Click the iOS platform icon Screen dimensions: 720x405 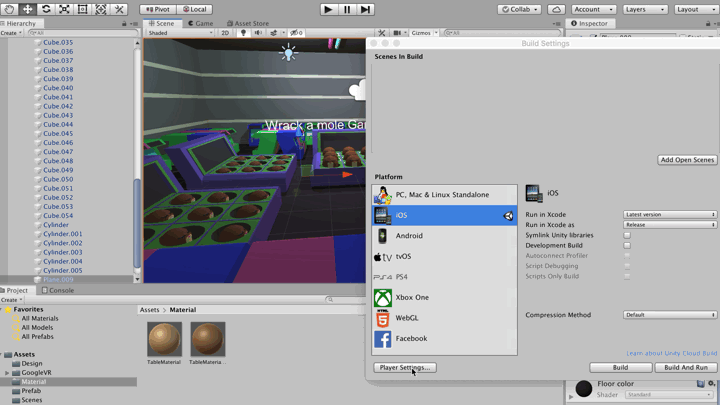(382, 215)
